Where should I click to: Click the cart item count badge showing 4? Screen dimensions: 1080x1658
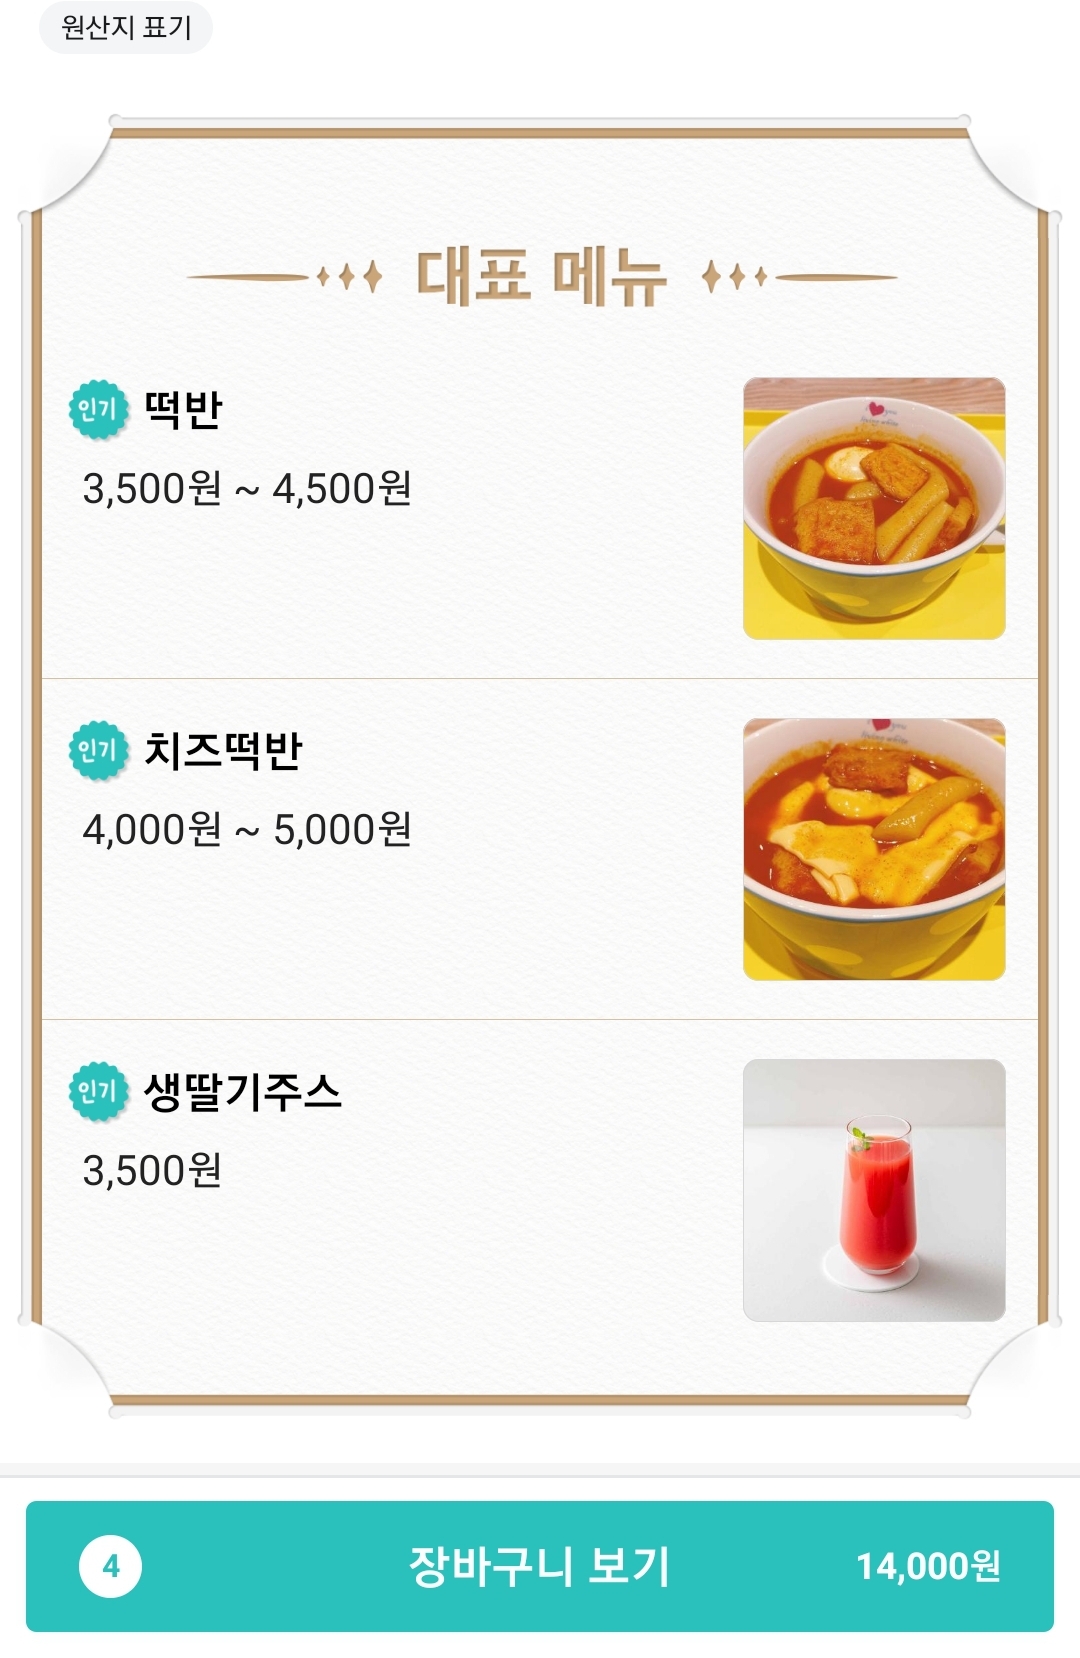click(x=111, y=1566)
